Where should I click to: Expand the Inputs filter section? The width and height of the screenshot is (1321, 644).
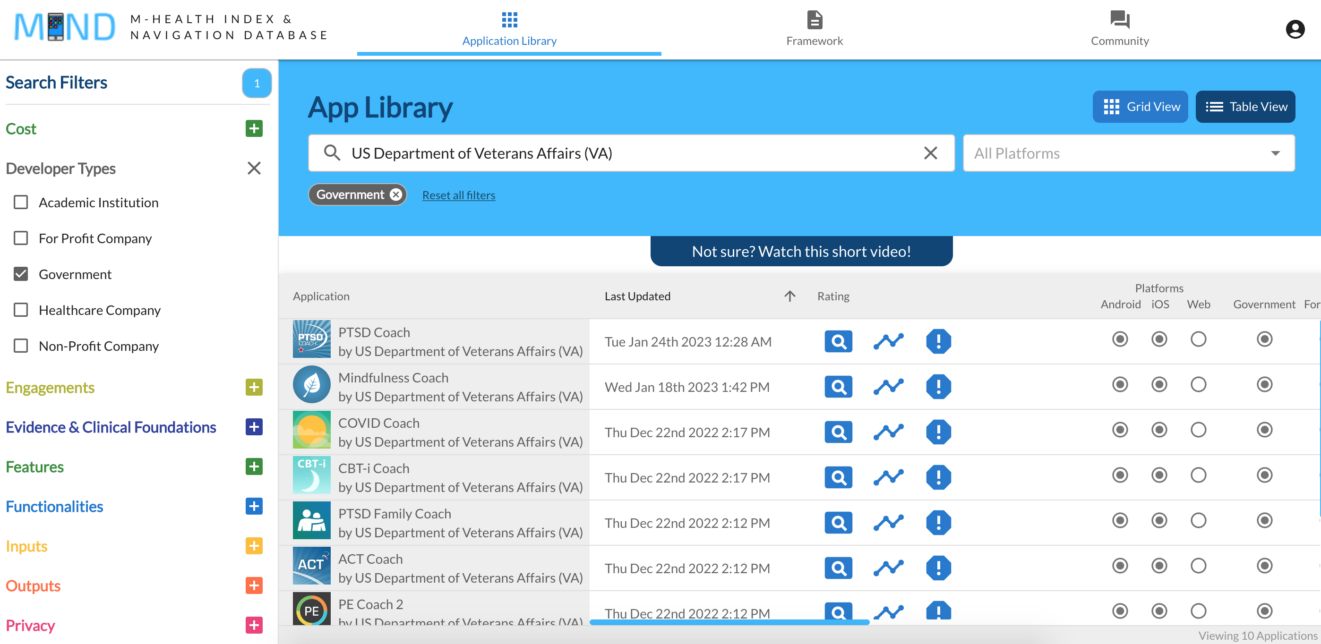click(x=254, y=546)
